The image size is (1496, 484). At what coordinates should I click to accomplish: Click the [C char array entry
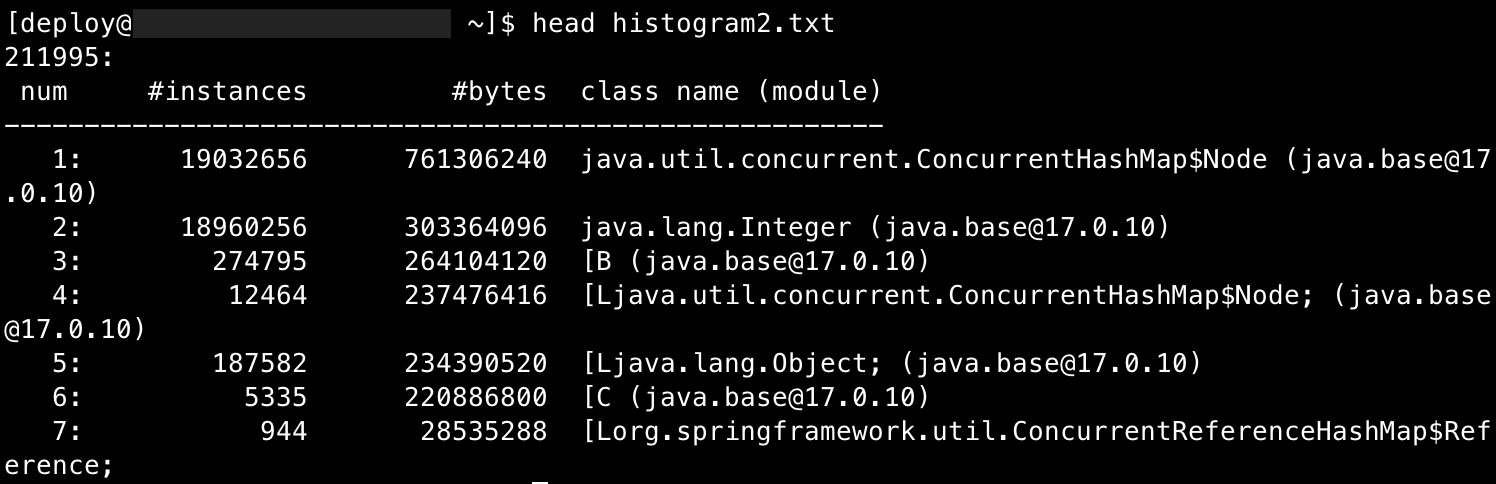pyautogui.click(x=755, y=398)
